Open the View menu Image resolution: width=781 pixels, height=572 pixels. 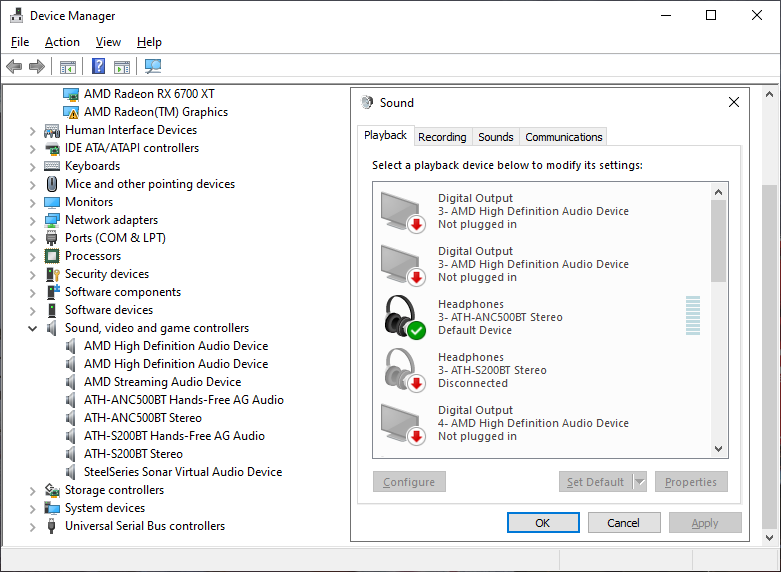click(108, 42)
